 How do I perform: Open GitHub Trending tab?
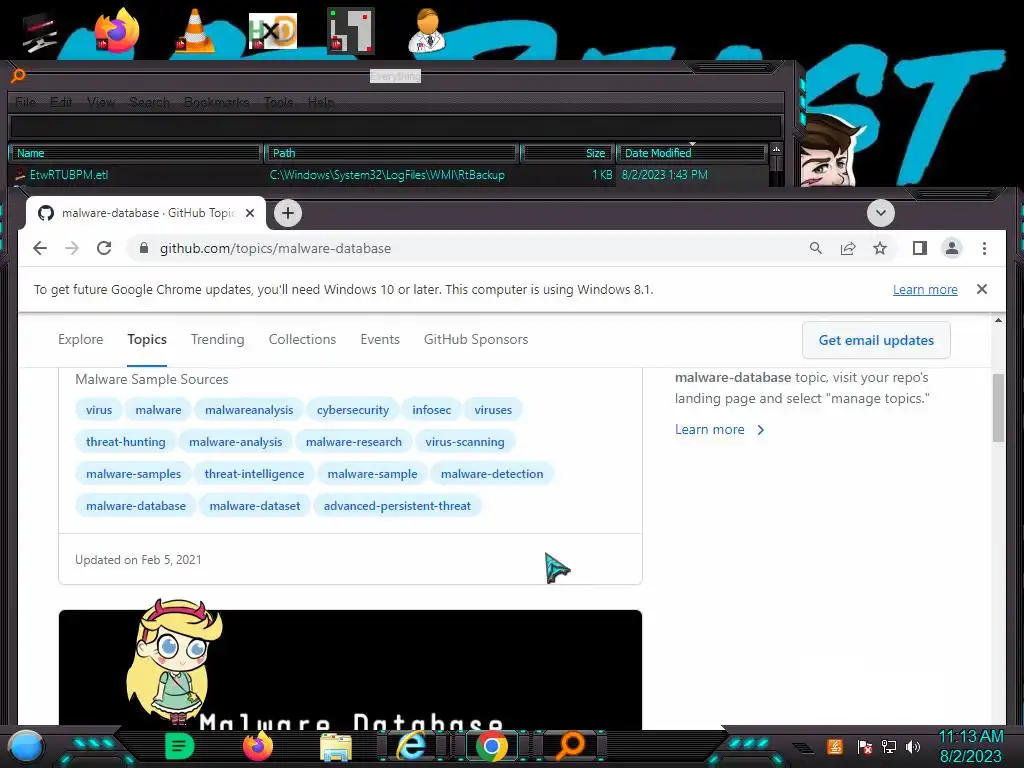pos(217,340)
